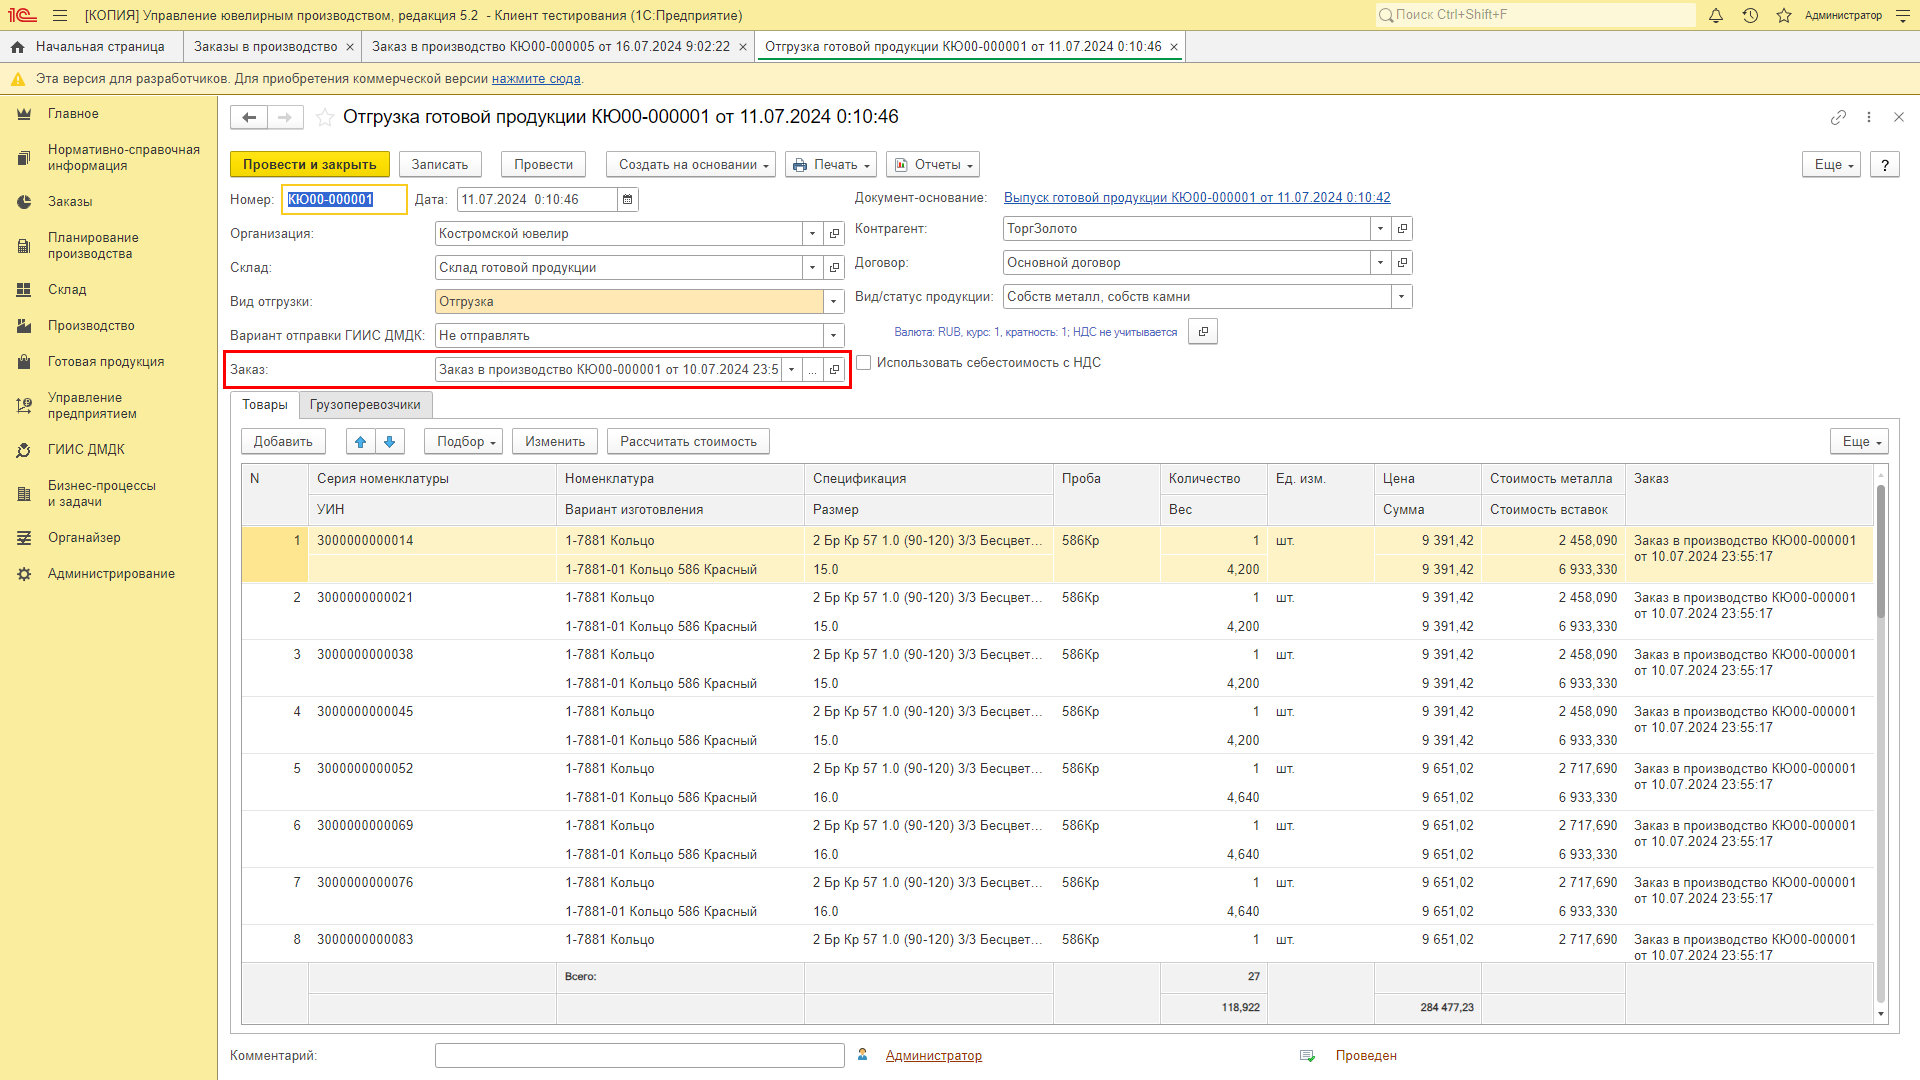The image size is (1920, 1080).
Task: Click the Провести и закрыть button
Action: point(310,165)
